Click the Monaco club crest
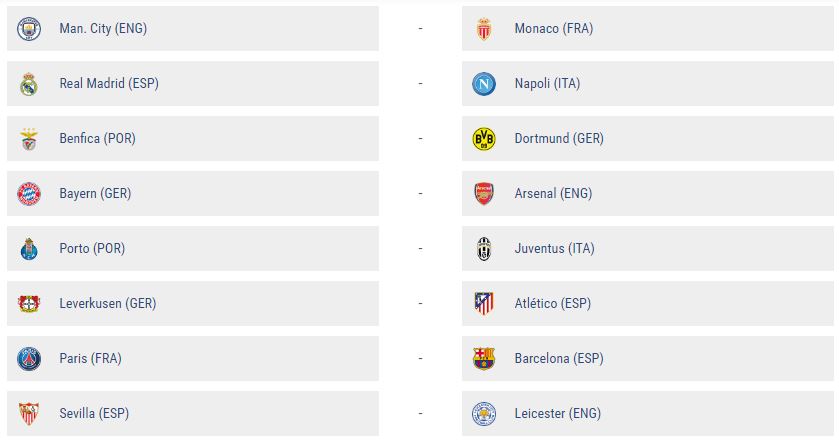This screenshot has width=839, height=441. (484, 29)
